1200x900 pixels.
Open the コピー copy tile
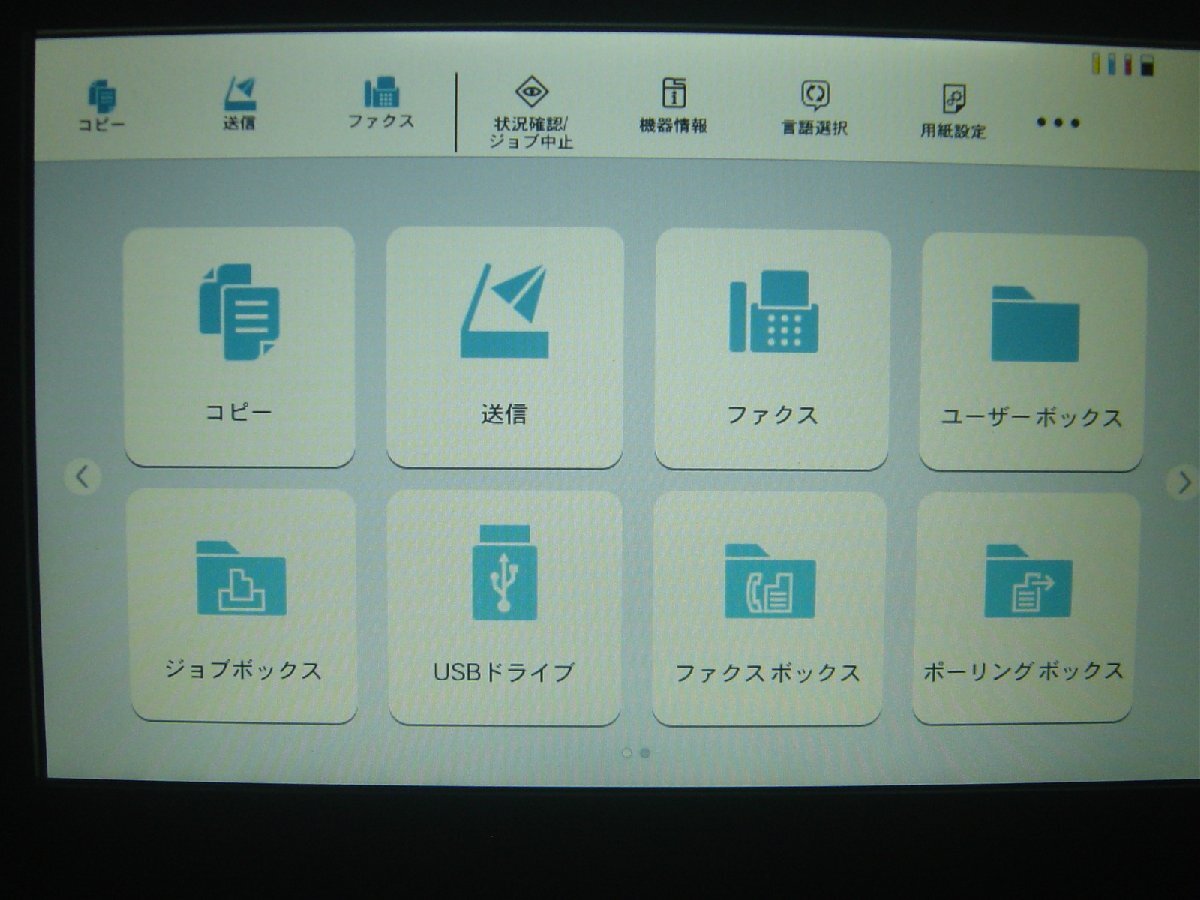[240, 347]
